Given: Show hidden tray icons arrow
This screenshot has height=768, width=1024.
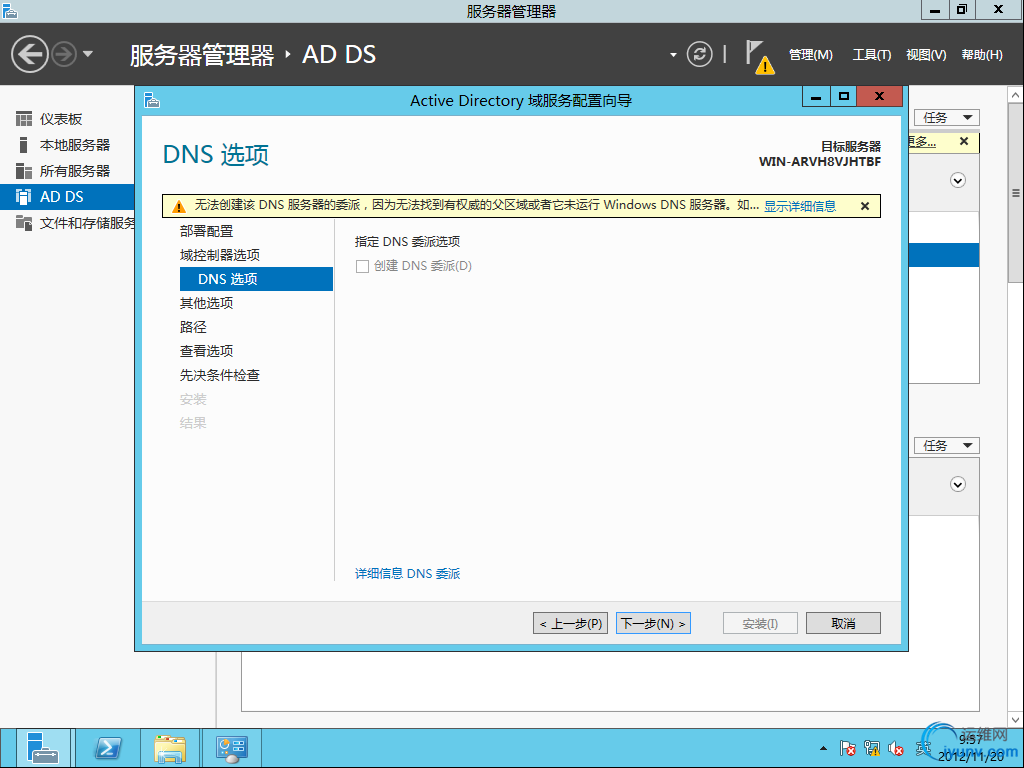Looking at the screenshot, I should (824, 748).
